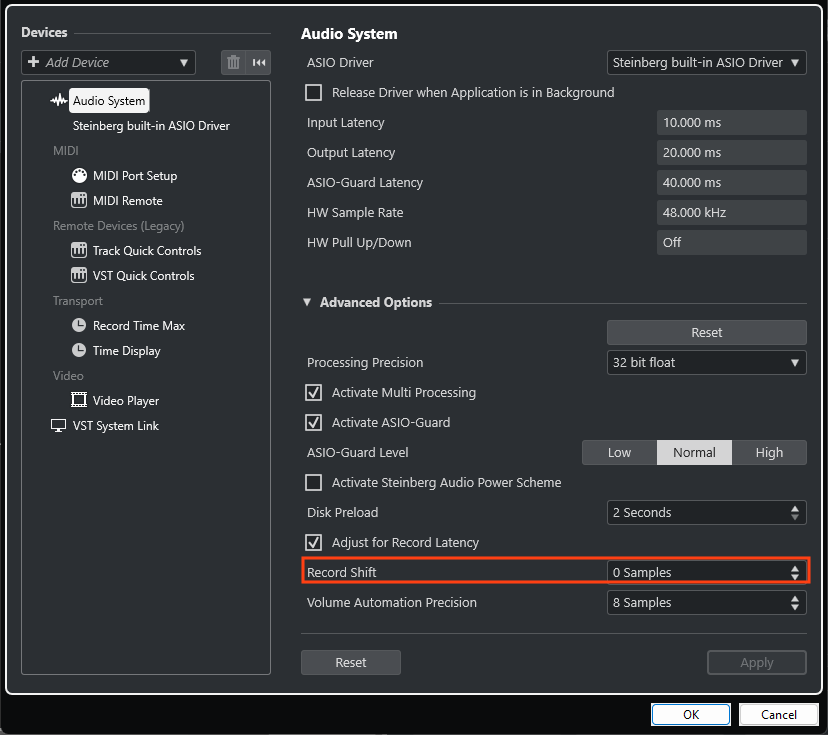This screenshot has height=735, width=828.
Task: Collapse the Advanced Options section
Action: (307, 302)
